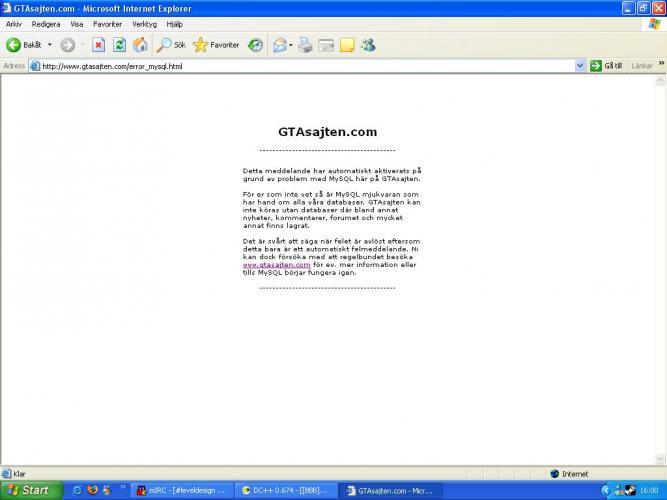Click the IE icon in title bar

tap(6, 8)
